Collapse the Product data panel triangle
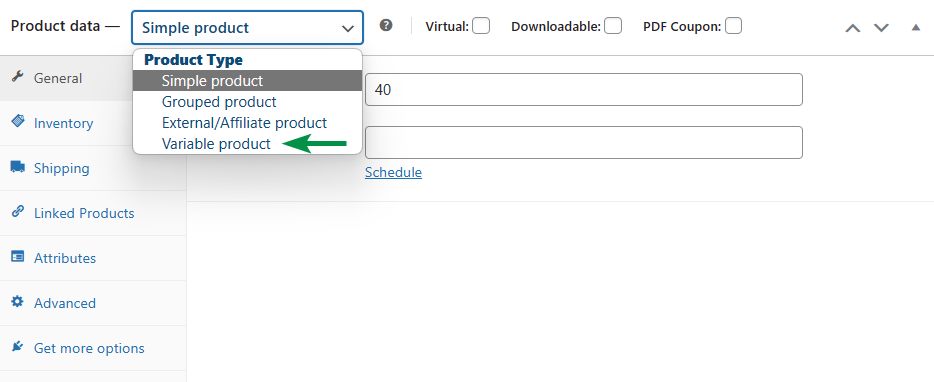Screen dimensions: 934x382 click(916, 27)
